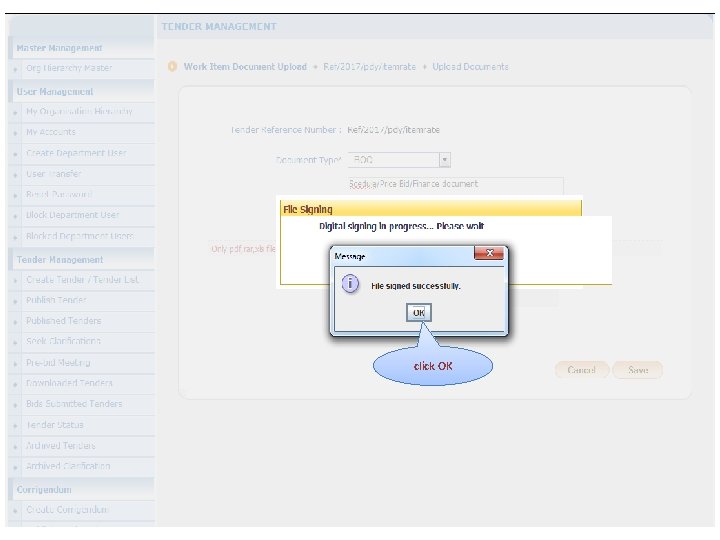
Task: Open Downloaded Tenders
Action: tap(69, 383)
